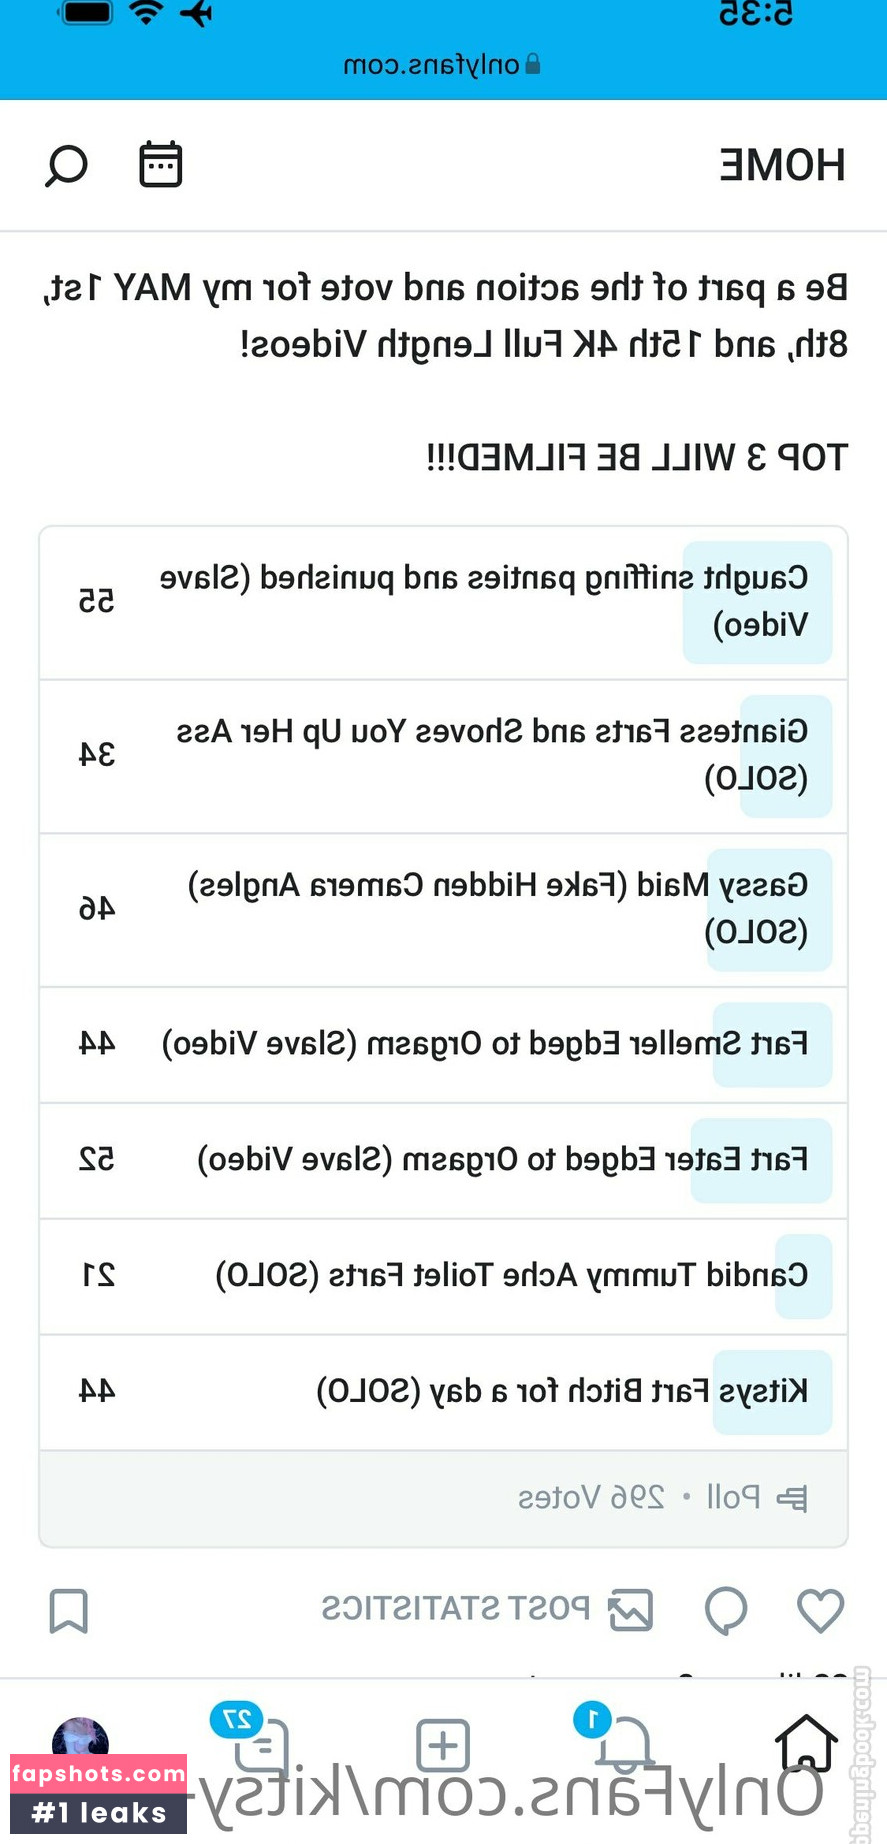Like the post with heart icon
The image size is (887, 1844).
820,1610
